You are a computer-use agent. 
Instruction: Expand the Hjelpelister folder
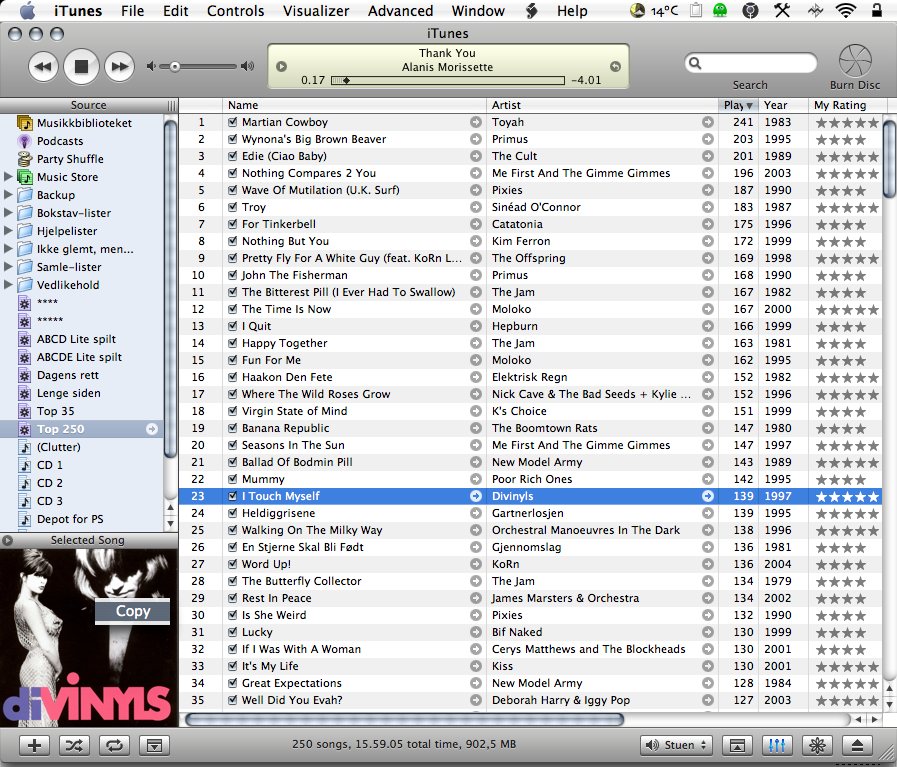(x=8, y=231)
